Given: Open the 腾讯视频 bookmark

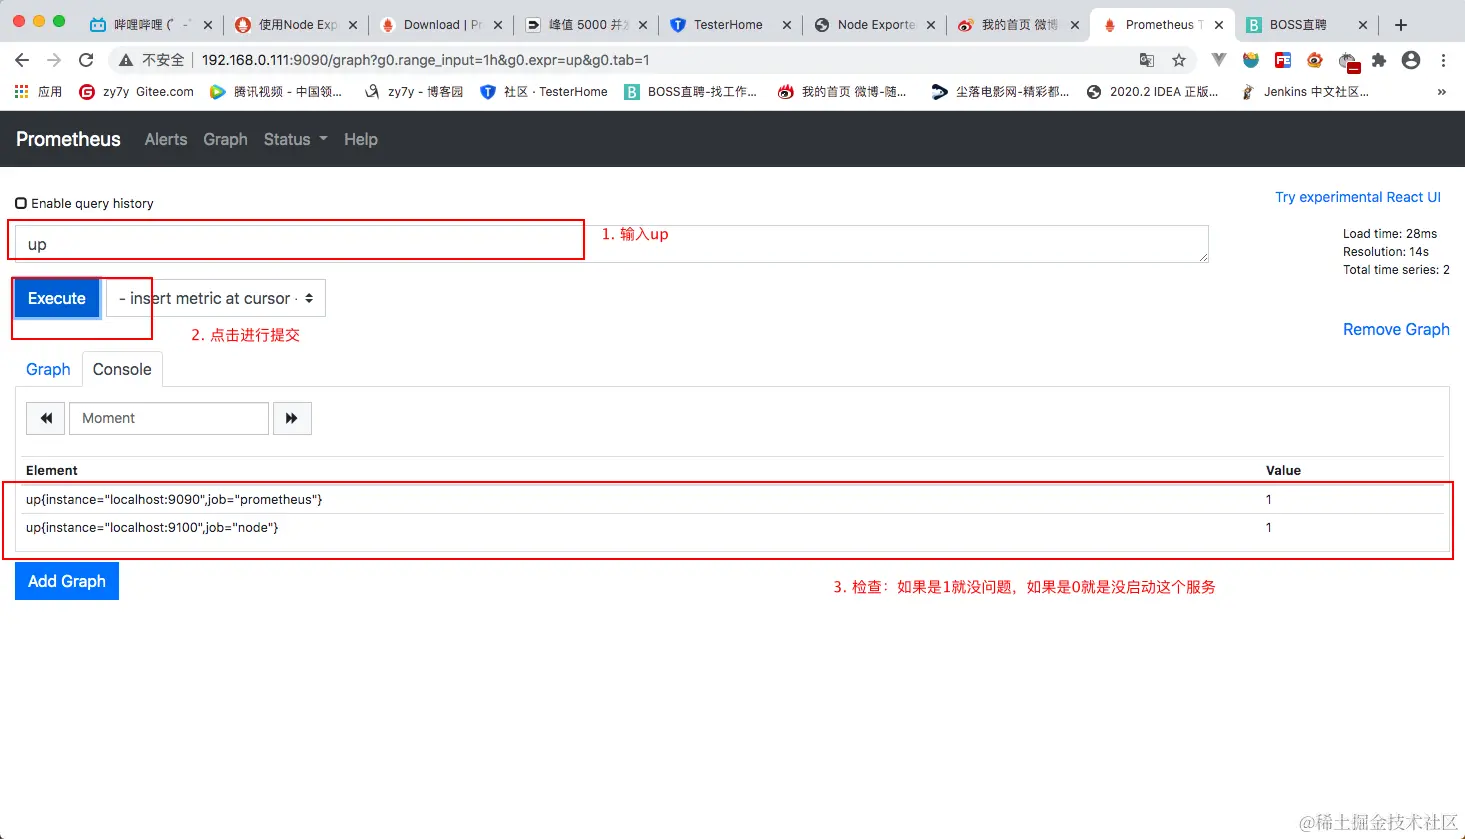Looking at the screenshot, I should click(276, 91).
